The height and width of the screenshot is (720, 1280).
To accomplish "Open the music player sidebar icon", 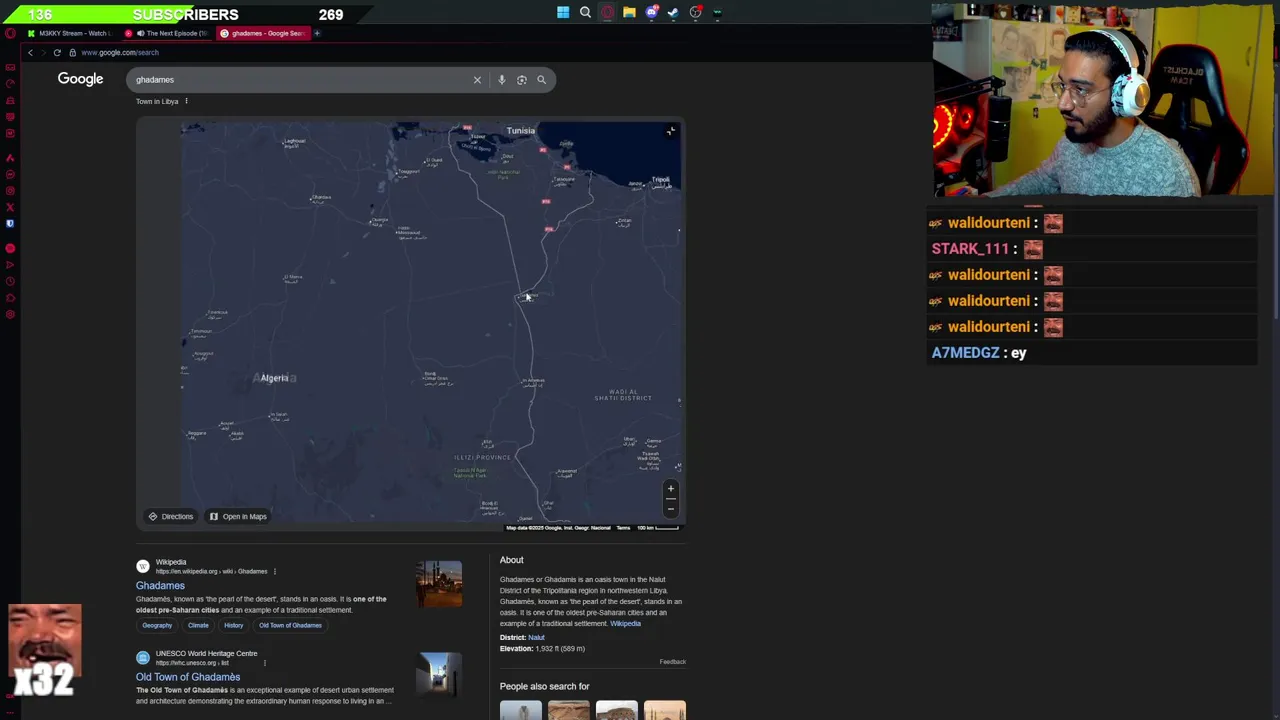I will pyautogui.click(x=10, y=248).
